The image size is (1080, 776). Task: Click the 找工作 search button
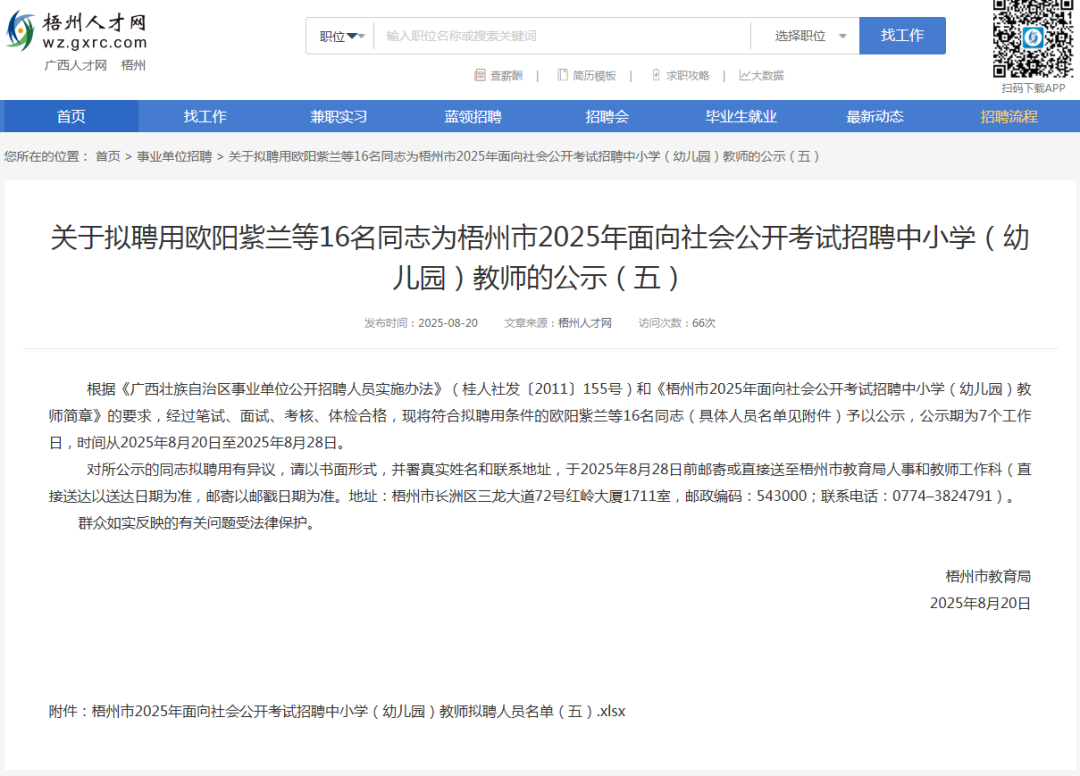(902, 35)
